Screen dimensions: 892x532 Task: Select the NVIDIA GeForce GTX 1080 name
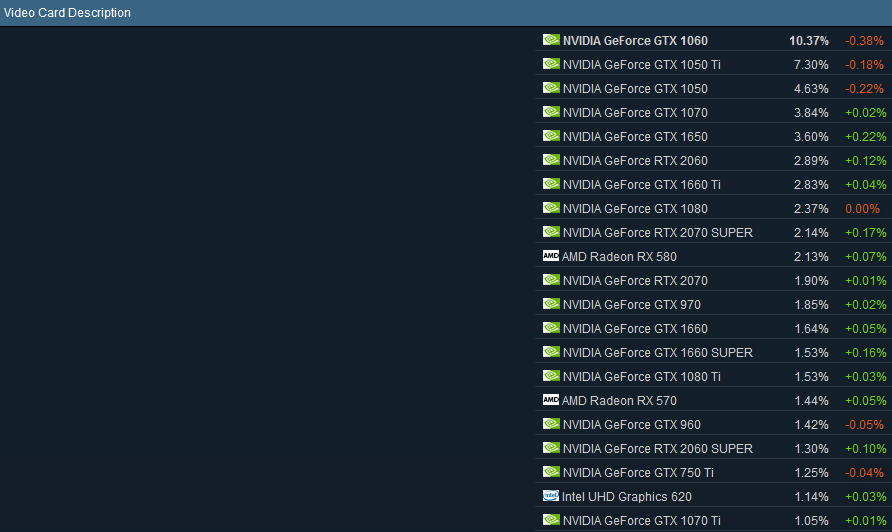click(x=635, y=209)
